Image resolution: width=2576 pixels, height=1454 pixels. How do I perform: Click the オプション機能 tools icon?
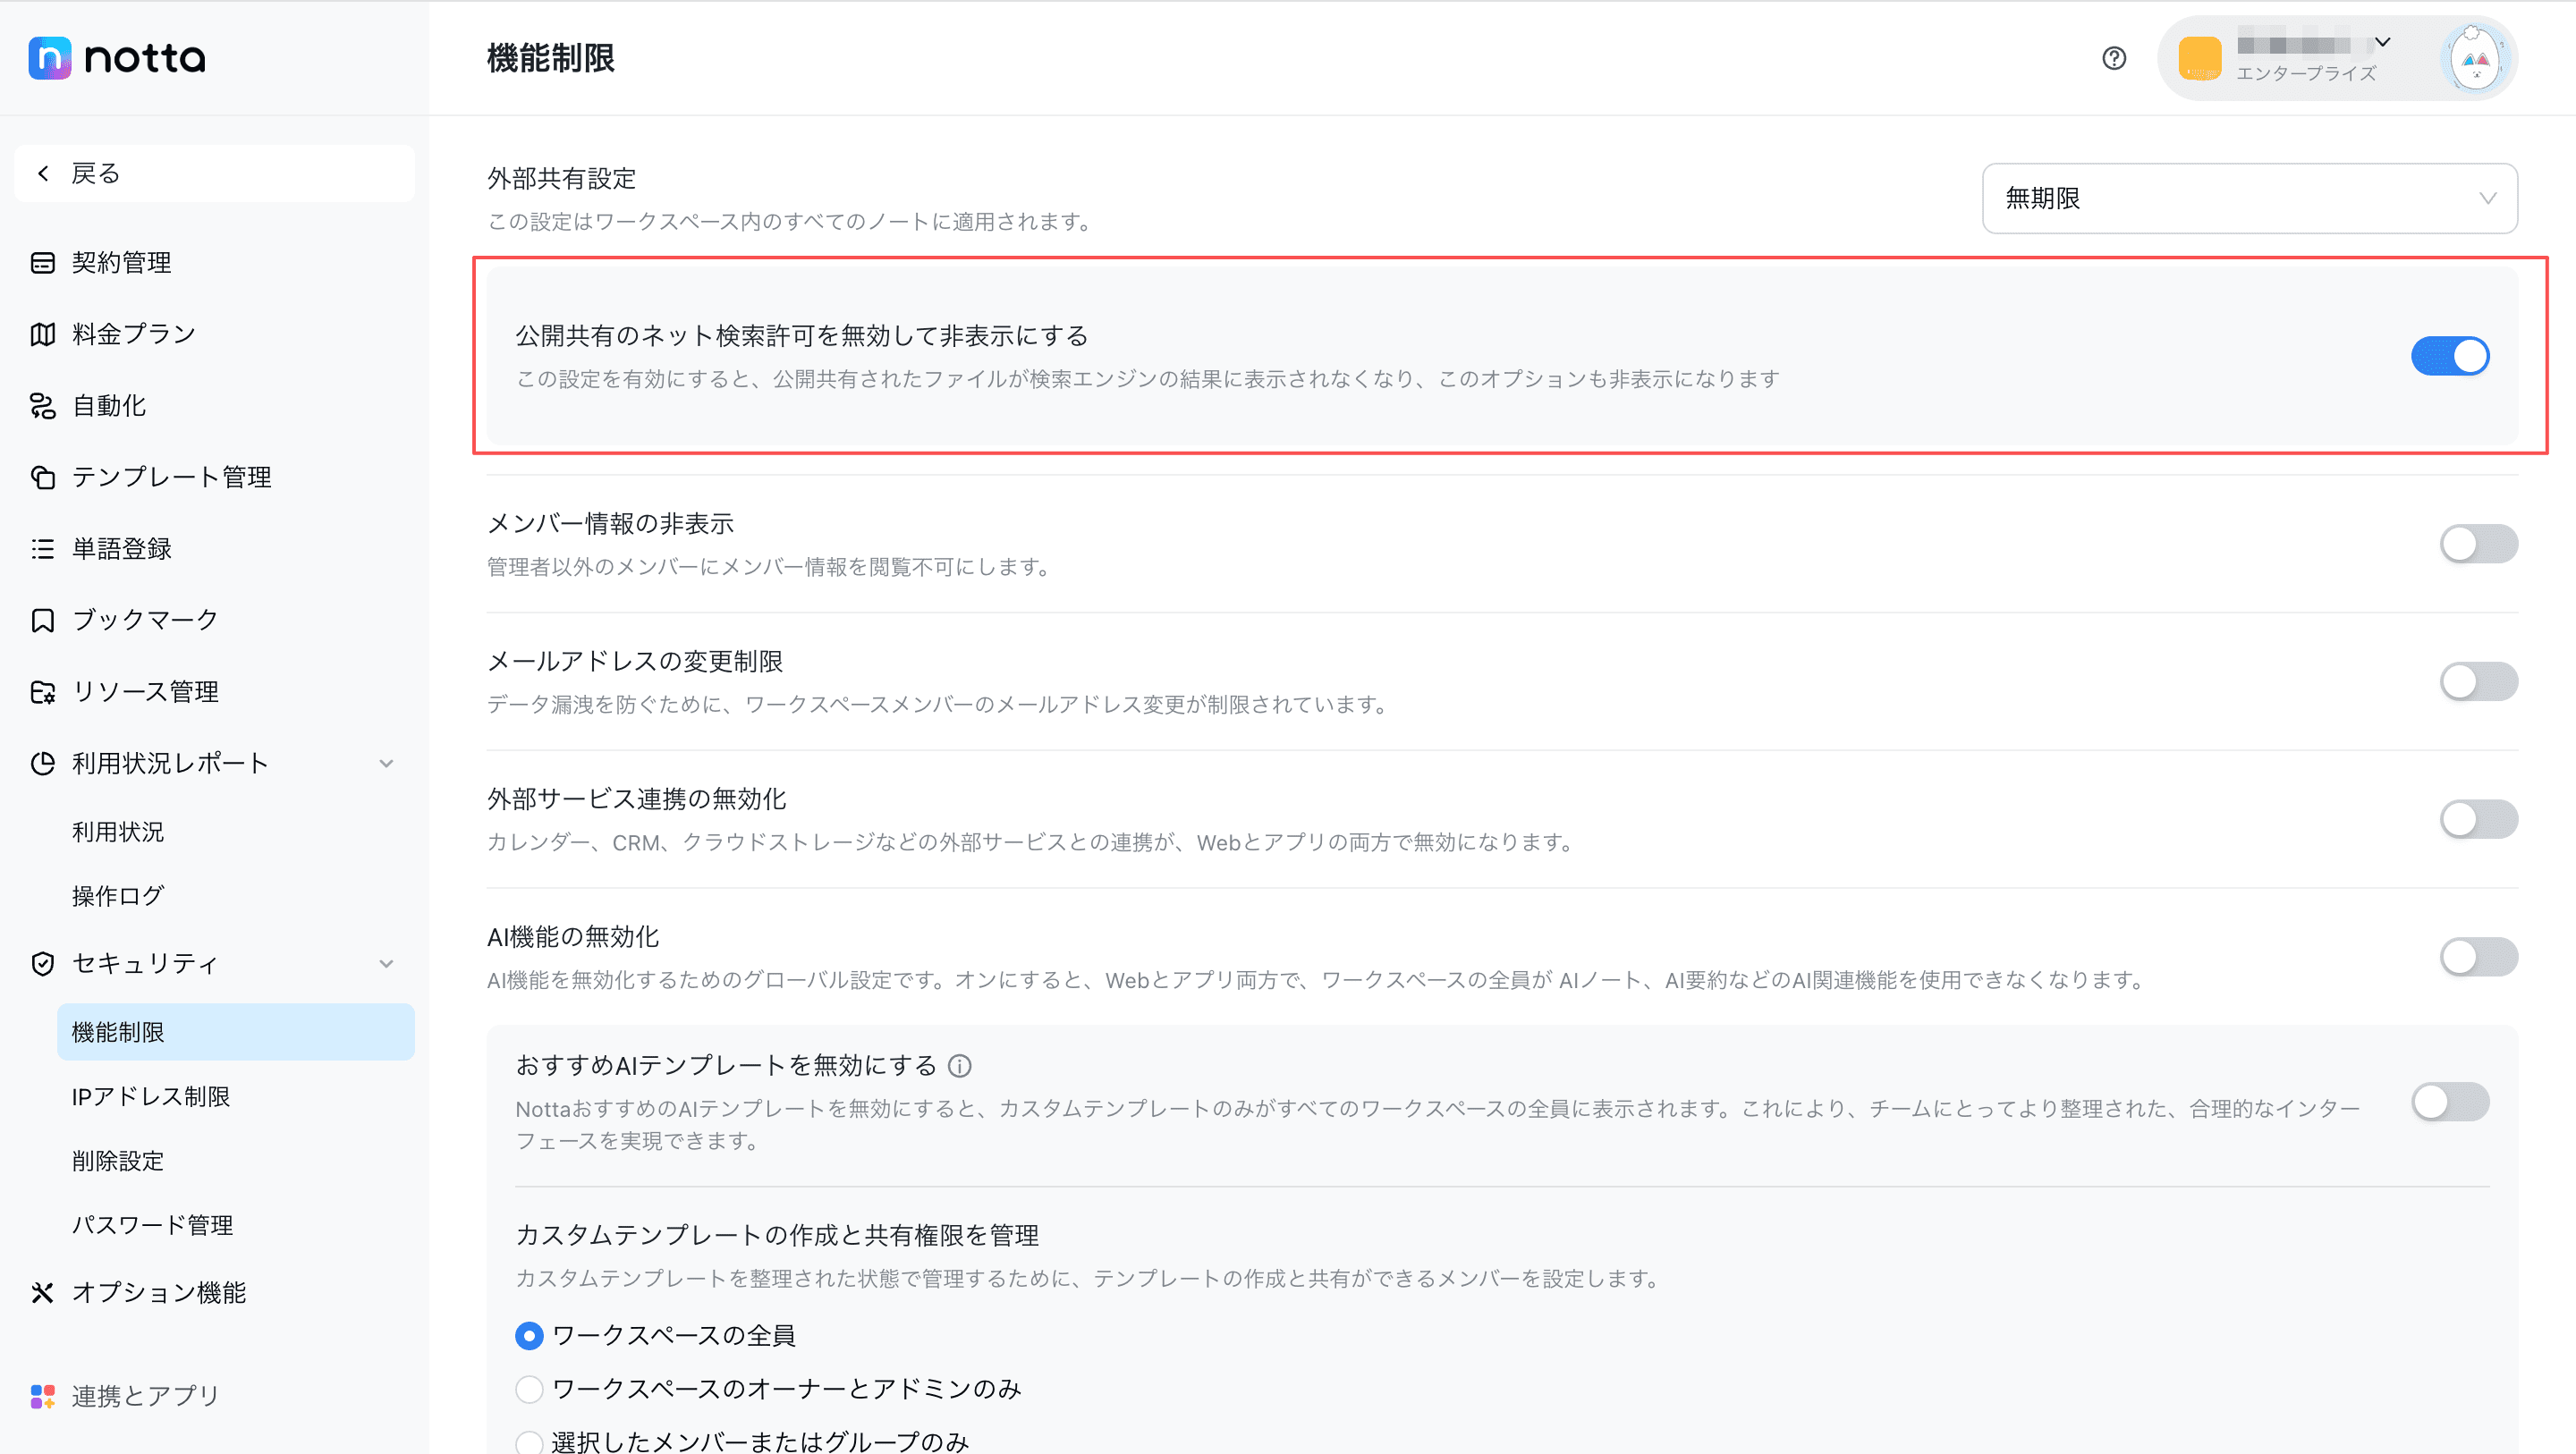42,1293
